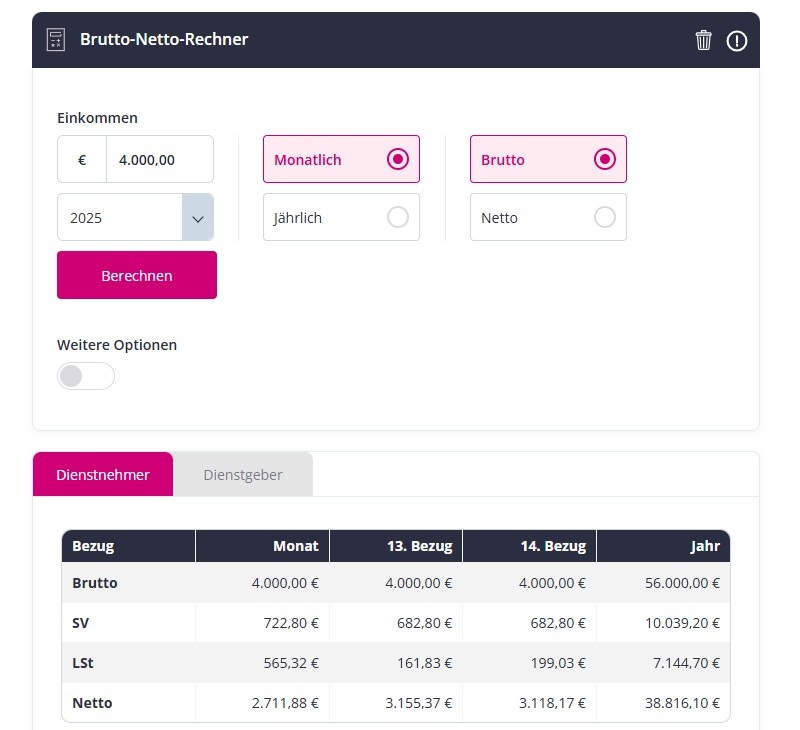Select the Brutto income type radio button
The width and height of the screenshot is (800, 730).
(x=548, y=160)
